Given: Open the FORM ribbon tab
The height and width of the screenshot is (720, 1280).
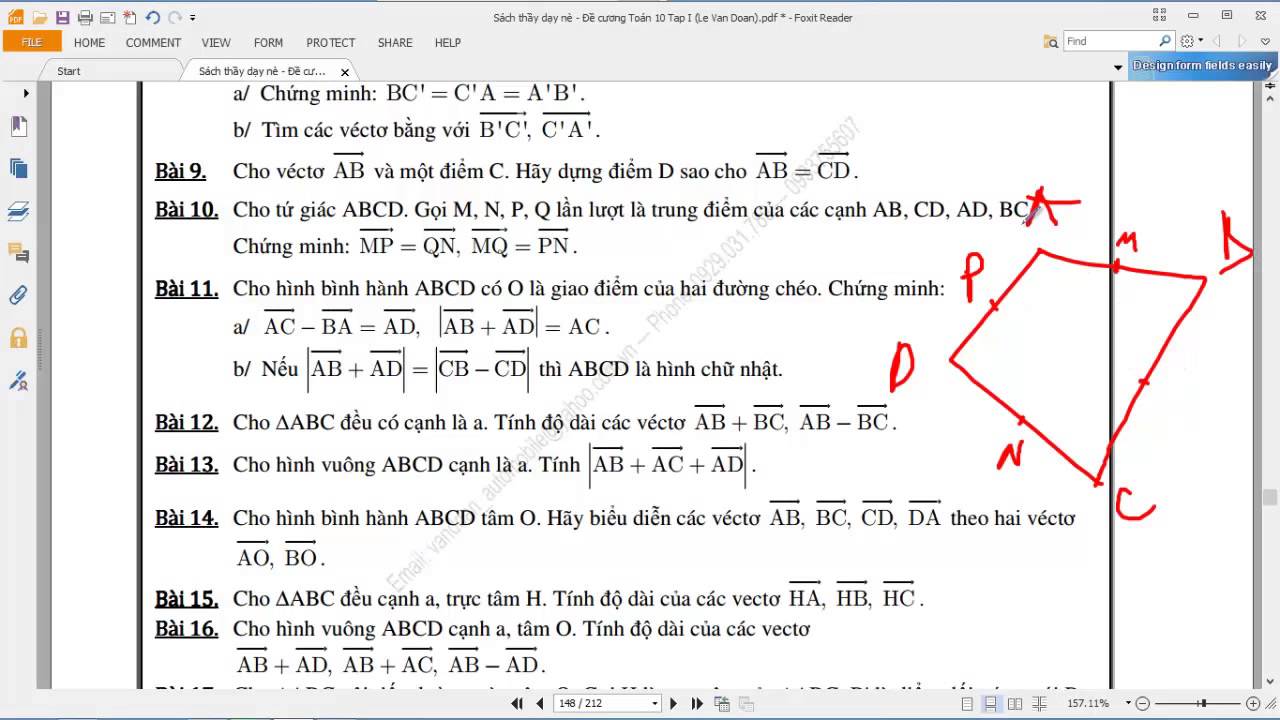Looking at the screenshot, I should pos(268,43).
